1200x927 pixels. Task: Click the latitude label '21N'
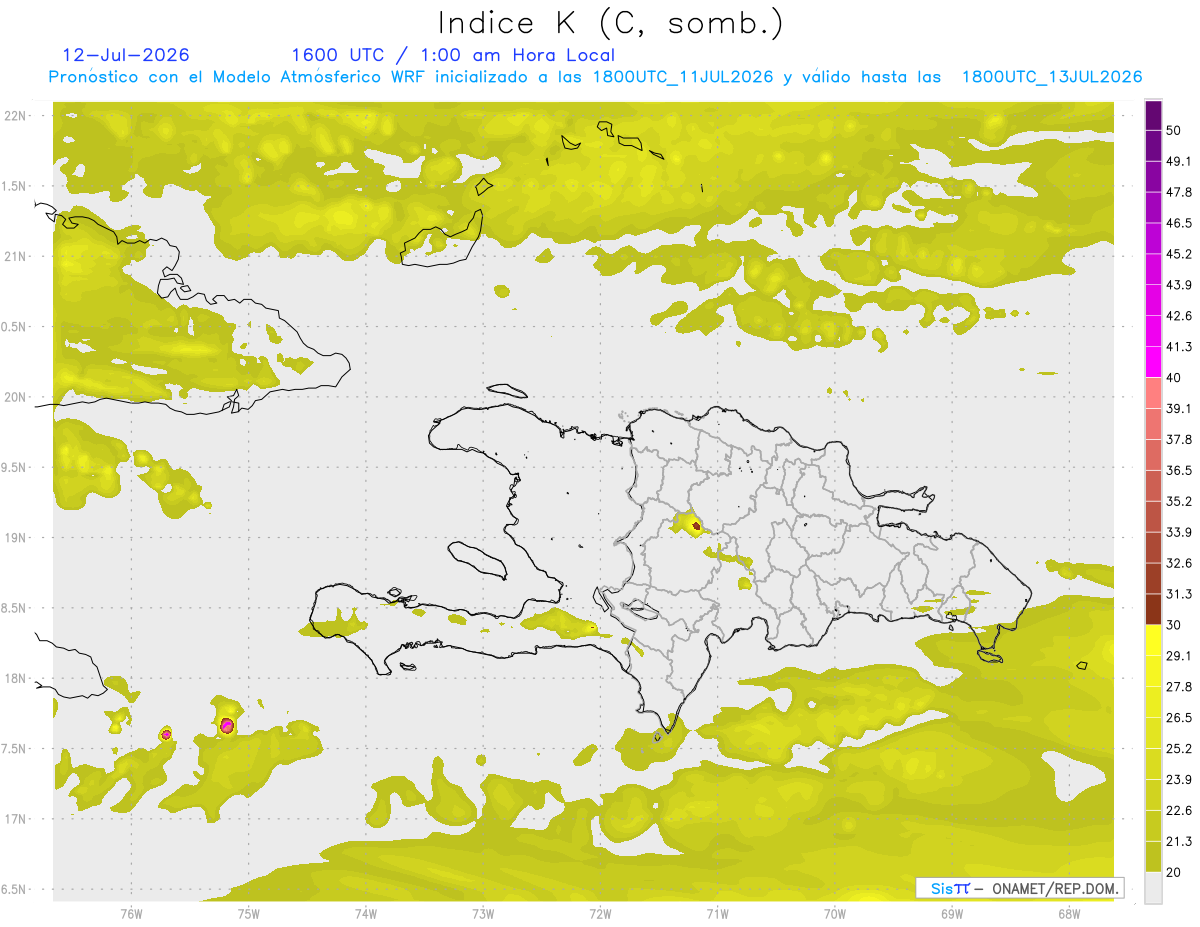(x=16, y=256)
